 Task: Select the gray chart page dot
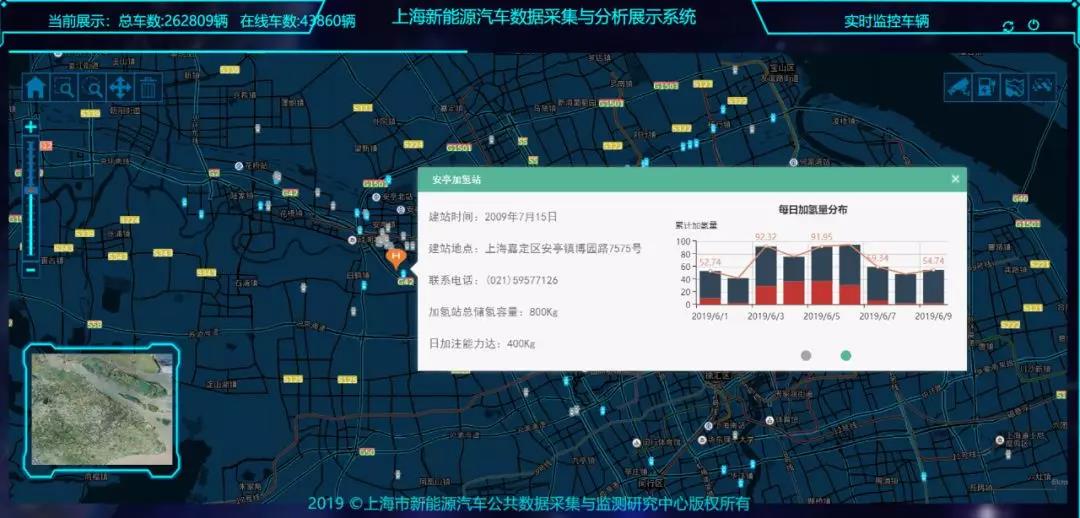point(806,355)
